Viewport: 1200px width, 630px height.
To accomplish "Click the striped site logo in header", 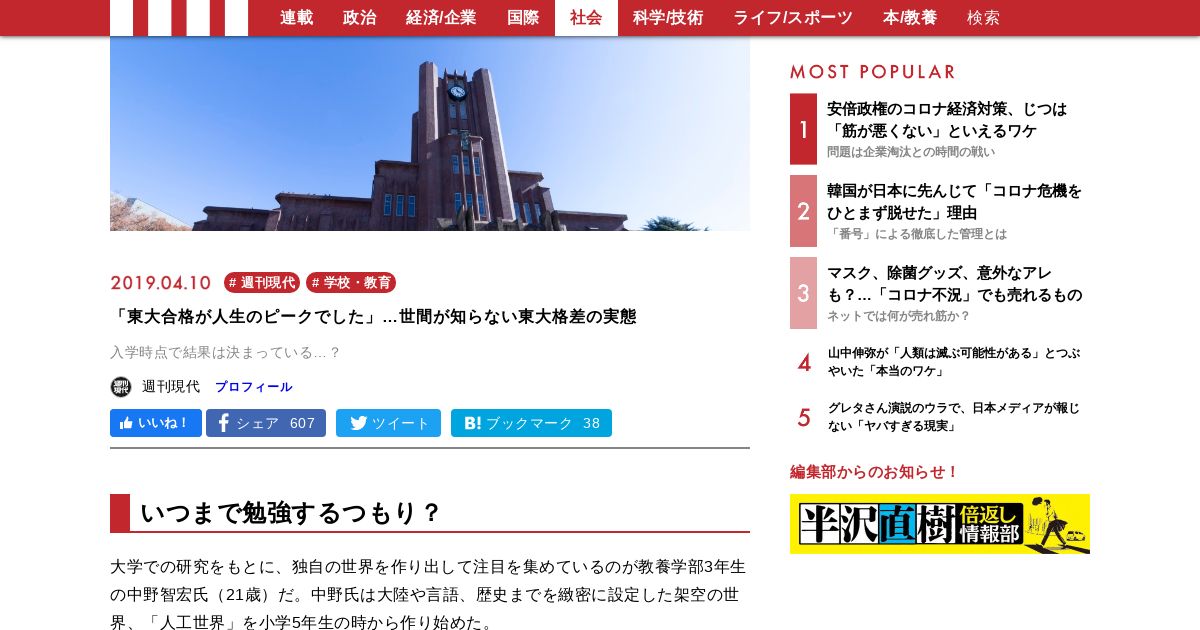I will pos(179,18).
